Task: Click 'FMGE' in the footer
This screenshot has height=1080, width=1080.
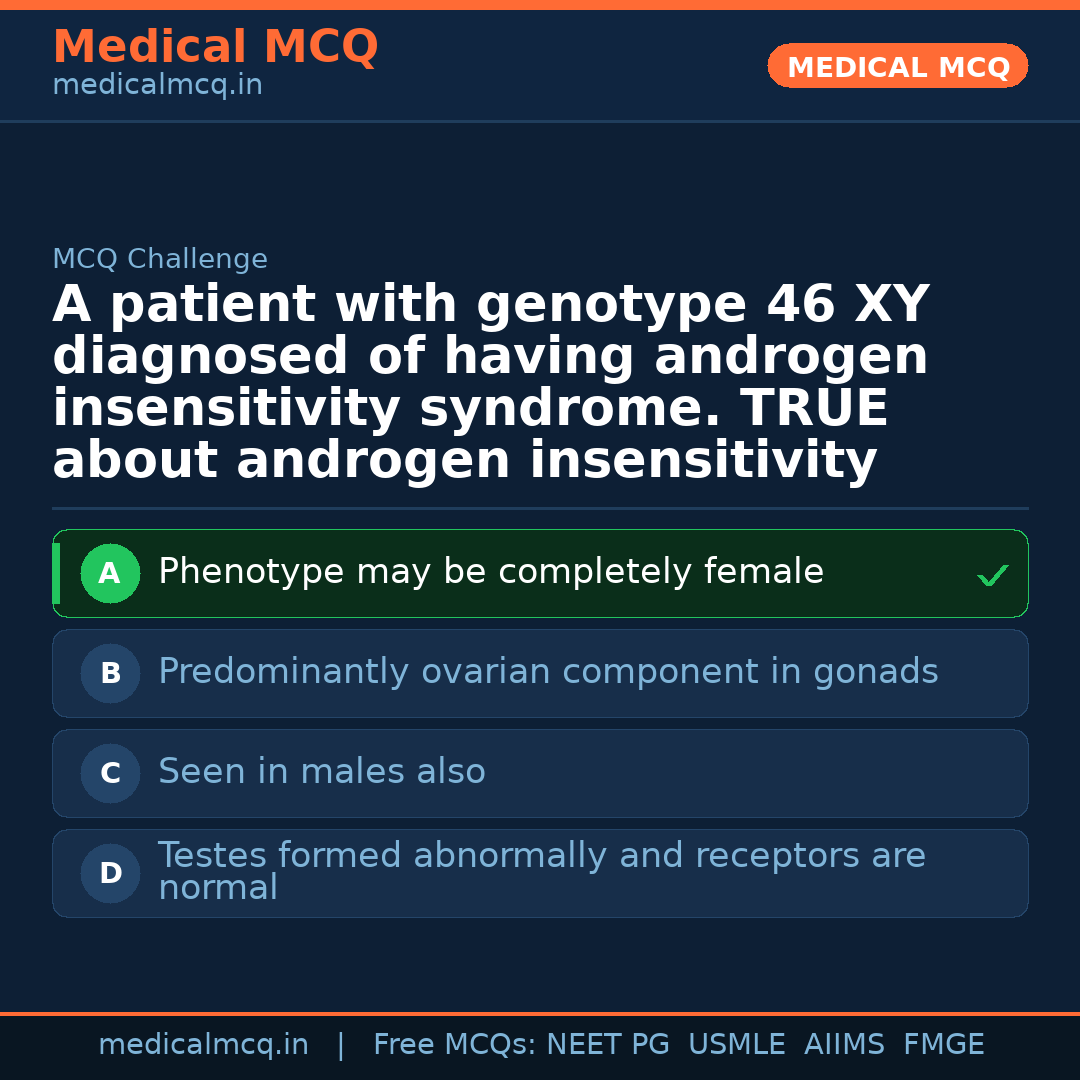Action: [x=944, y=1045]
